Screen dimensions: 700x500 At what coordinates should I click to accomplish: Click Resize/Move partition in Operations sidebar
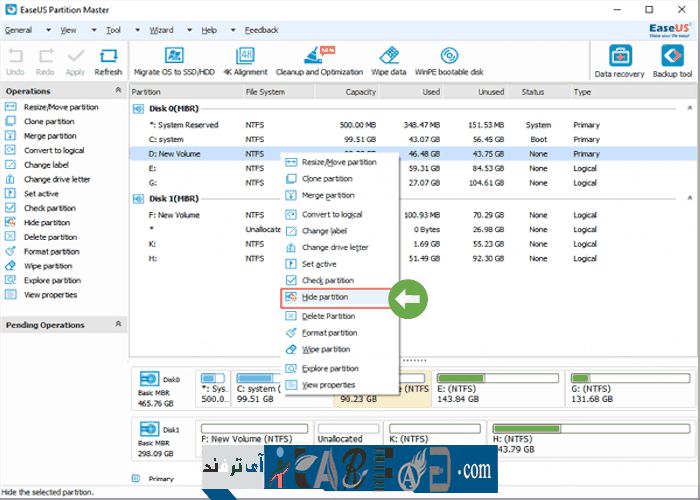click(x=61, y=107)
